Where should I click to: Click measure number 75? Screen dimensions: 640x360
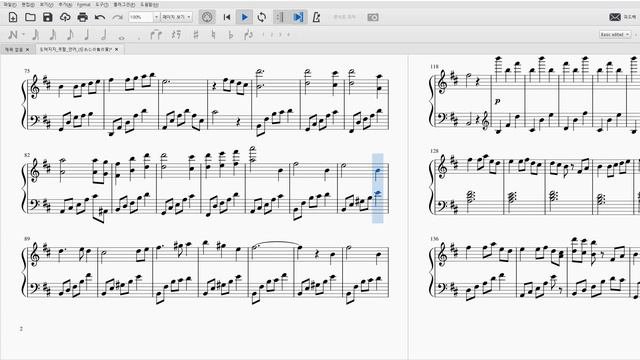click(27, 71)
